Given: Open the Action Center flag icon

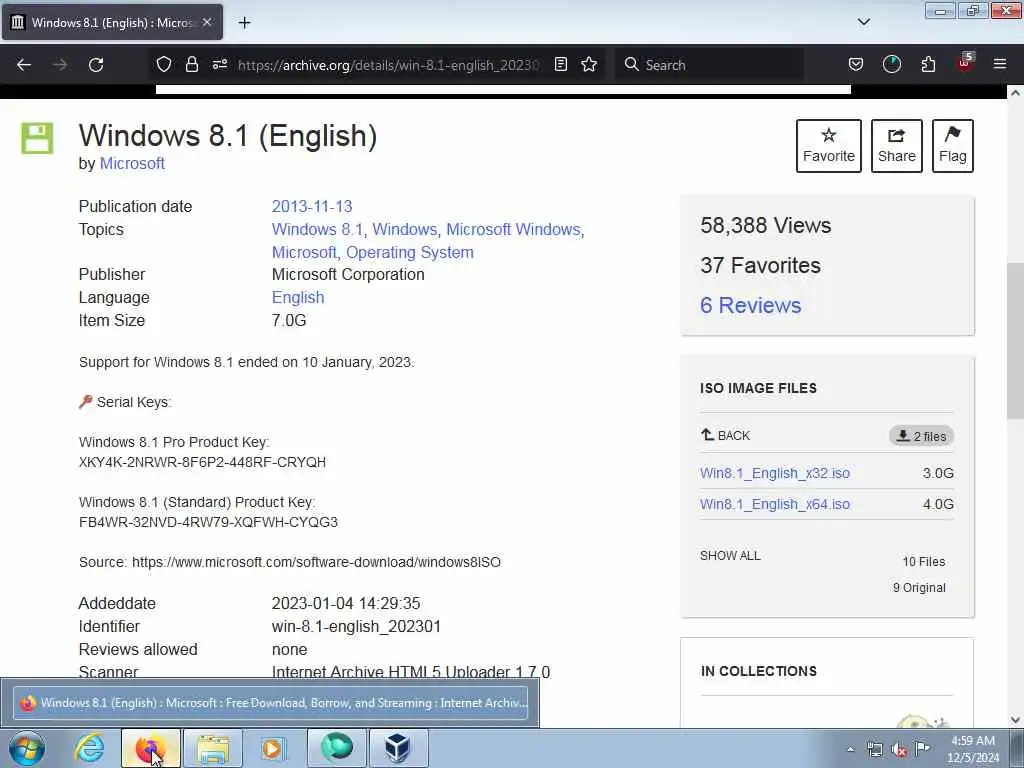Looking at the screenshot, I should pos(922,748).
